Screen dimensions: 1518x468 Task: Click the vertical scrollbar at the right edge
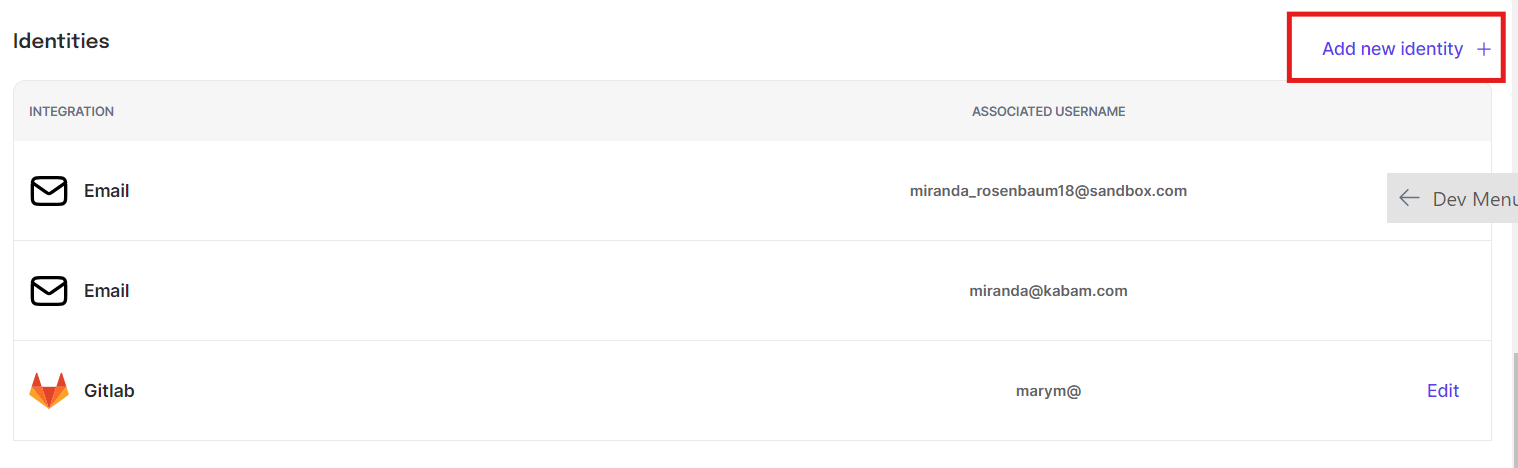click(x=1514, y=410)
